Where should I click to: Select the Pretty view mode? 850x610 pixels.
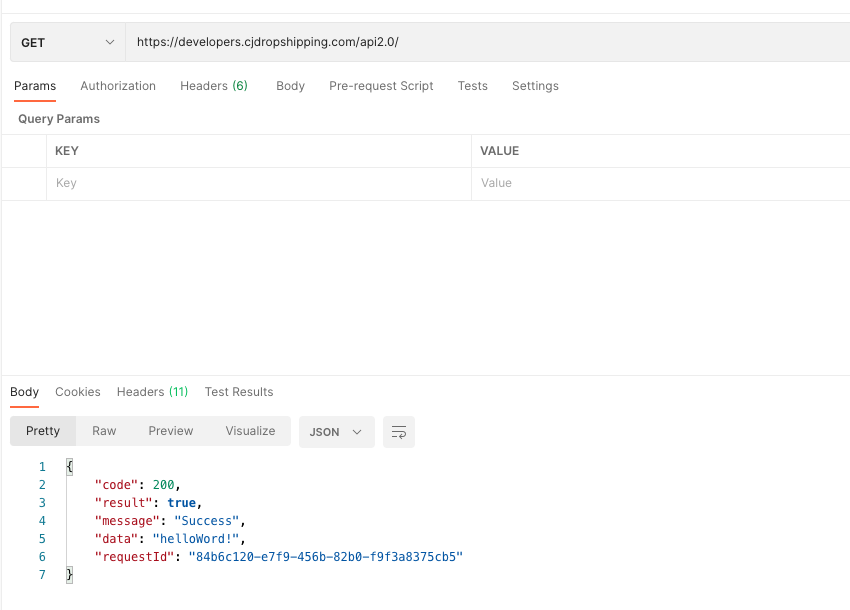[43, 431]
